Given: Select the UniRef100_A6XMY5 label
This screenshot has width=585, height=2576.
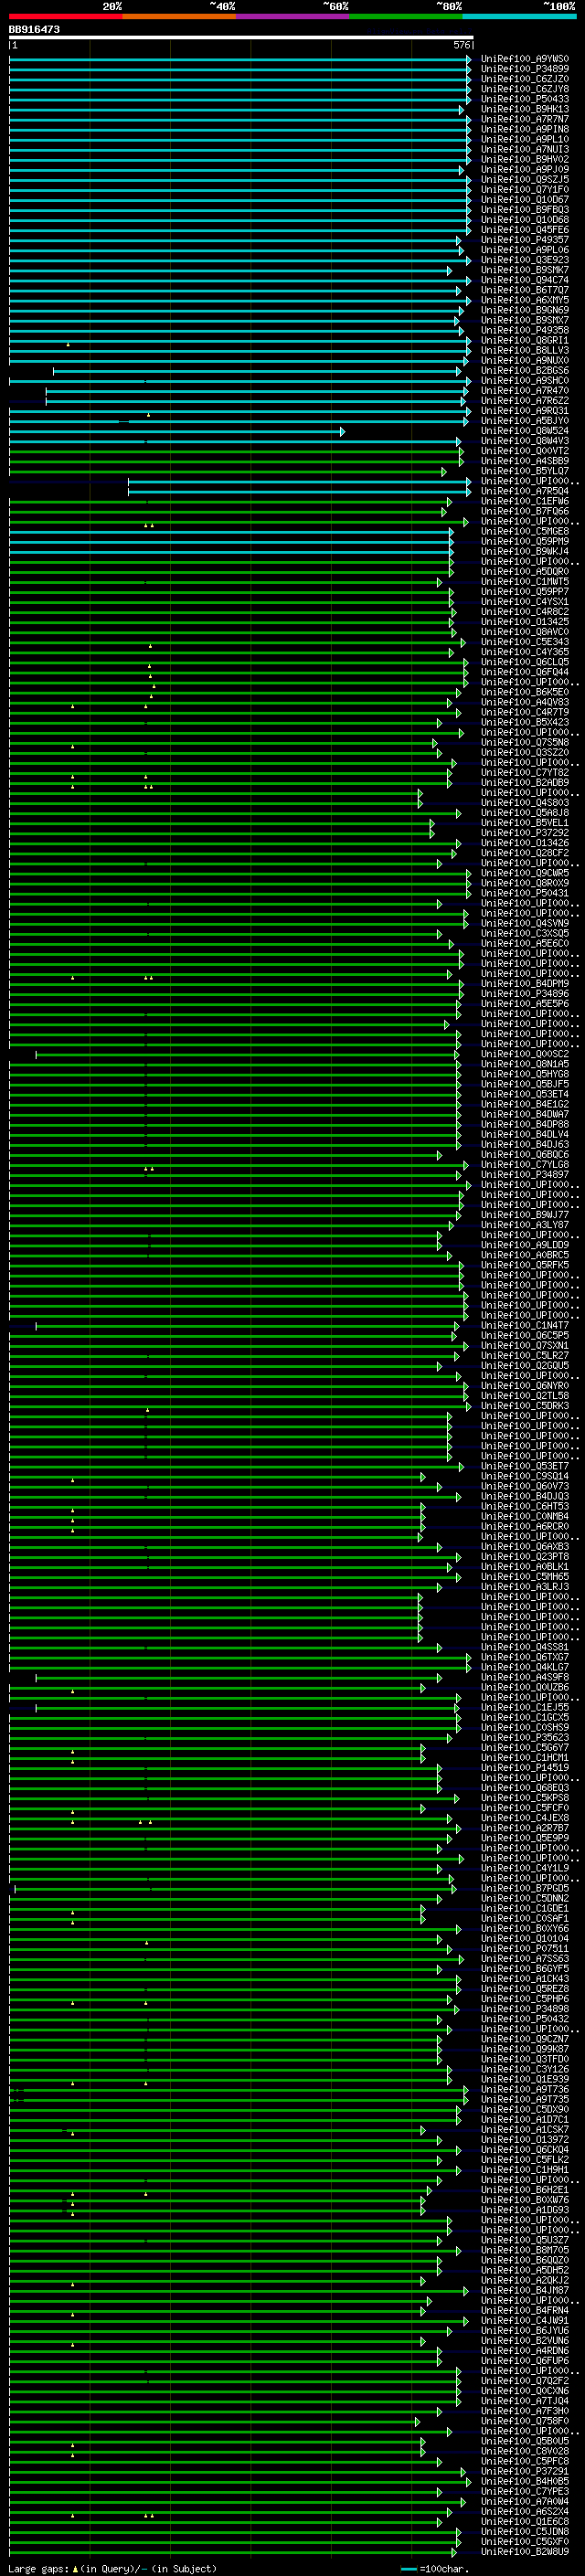Looking at the screenshot, I should pyautogui.click(x=524, y=300).
